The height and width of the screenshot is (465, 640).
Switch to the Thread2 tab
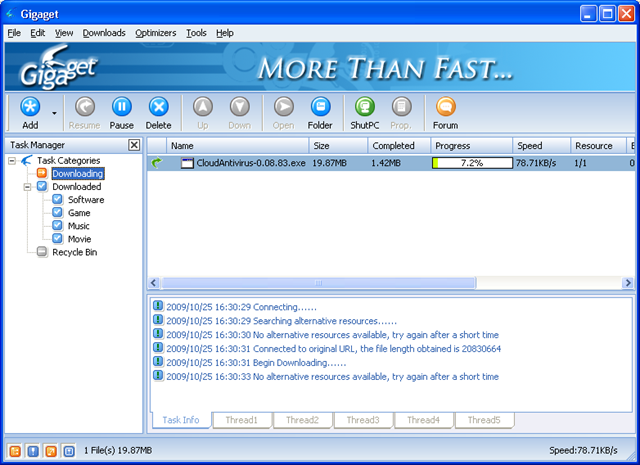[302, 420]
